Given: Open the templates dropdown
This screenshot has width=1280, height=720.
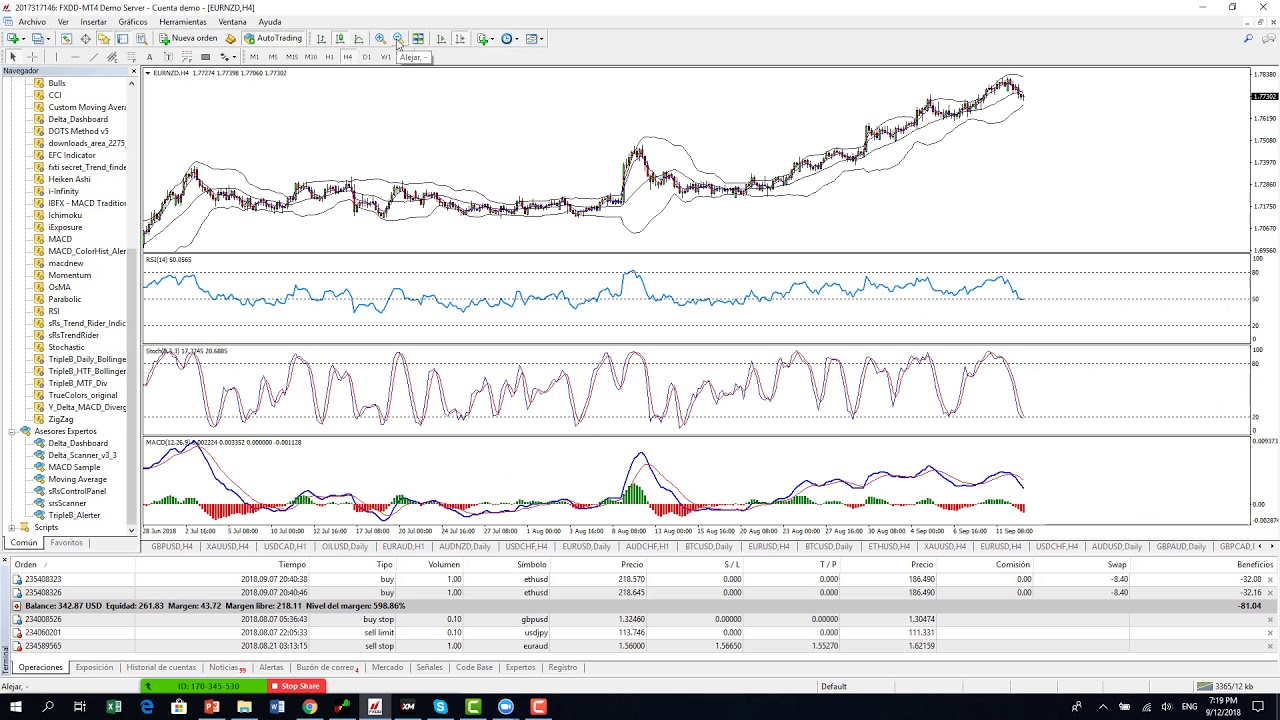Looking at the screenshot, I should tap(534, 39).
